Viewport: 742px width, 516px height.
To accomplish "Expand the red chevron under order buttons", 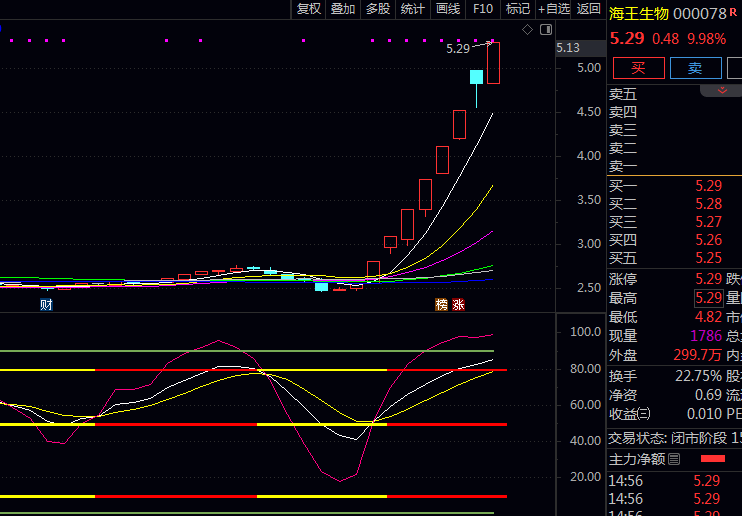I will coord(720,90).
